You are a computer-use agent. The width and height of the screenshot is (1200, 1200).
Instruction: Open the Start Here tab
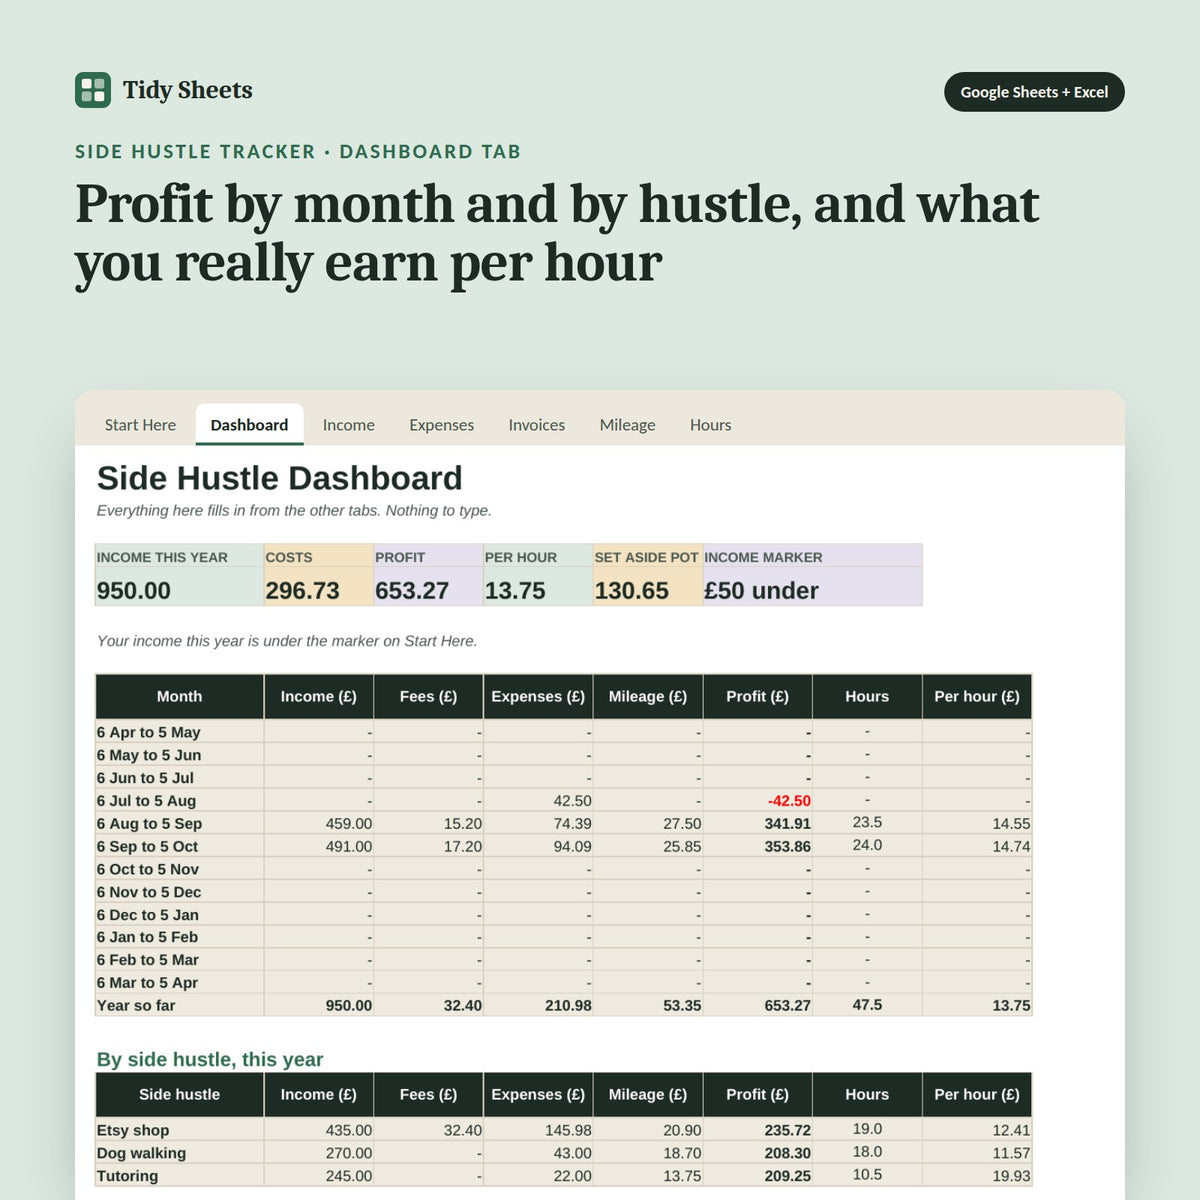coord(140,425)
